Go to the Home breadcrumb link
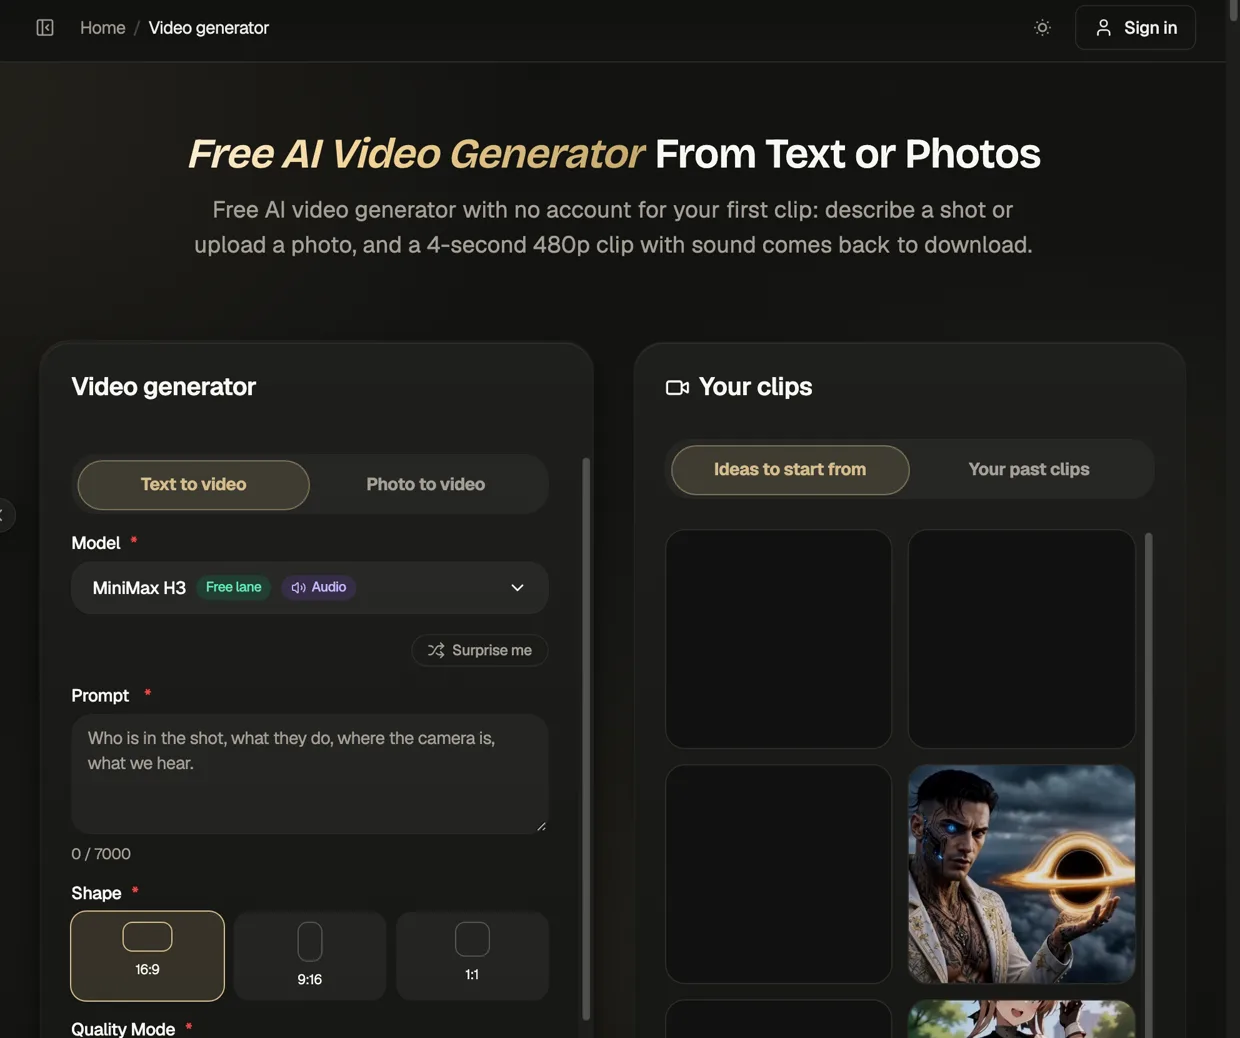The image size is (1240, 1038). (103, 28)
